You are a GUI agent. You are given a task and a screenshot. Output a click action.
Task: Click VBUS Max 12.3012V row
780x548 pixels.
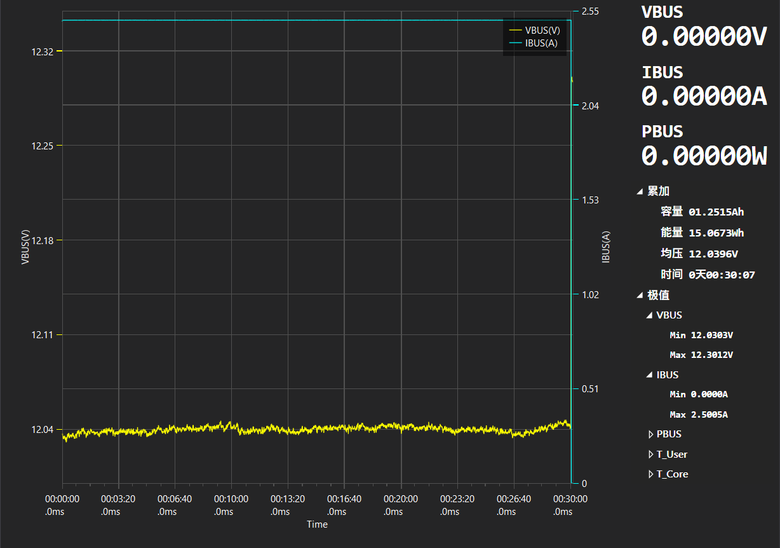pyautogui.click(x=701, y=355)
